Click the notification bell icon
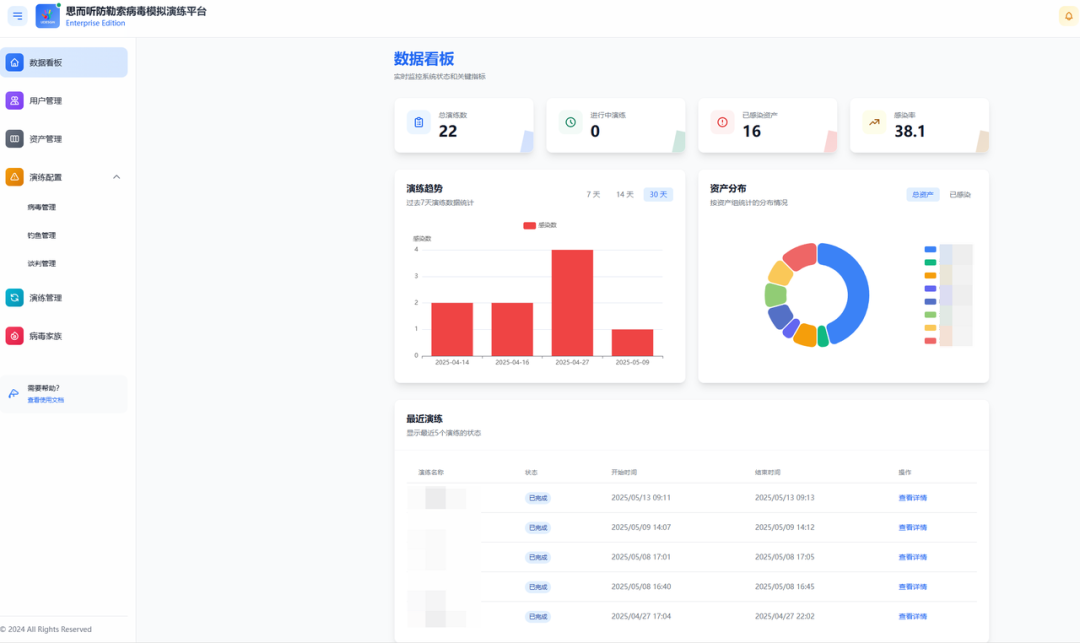Image resolution: width=1080 pixels, height=643 pixels. click(x=1067, y=15)
